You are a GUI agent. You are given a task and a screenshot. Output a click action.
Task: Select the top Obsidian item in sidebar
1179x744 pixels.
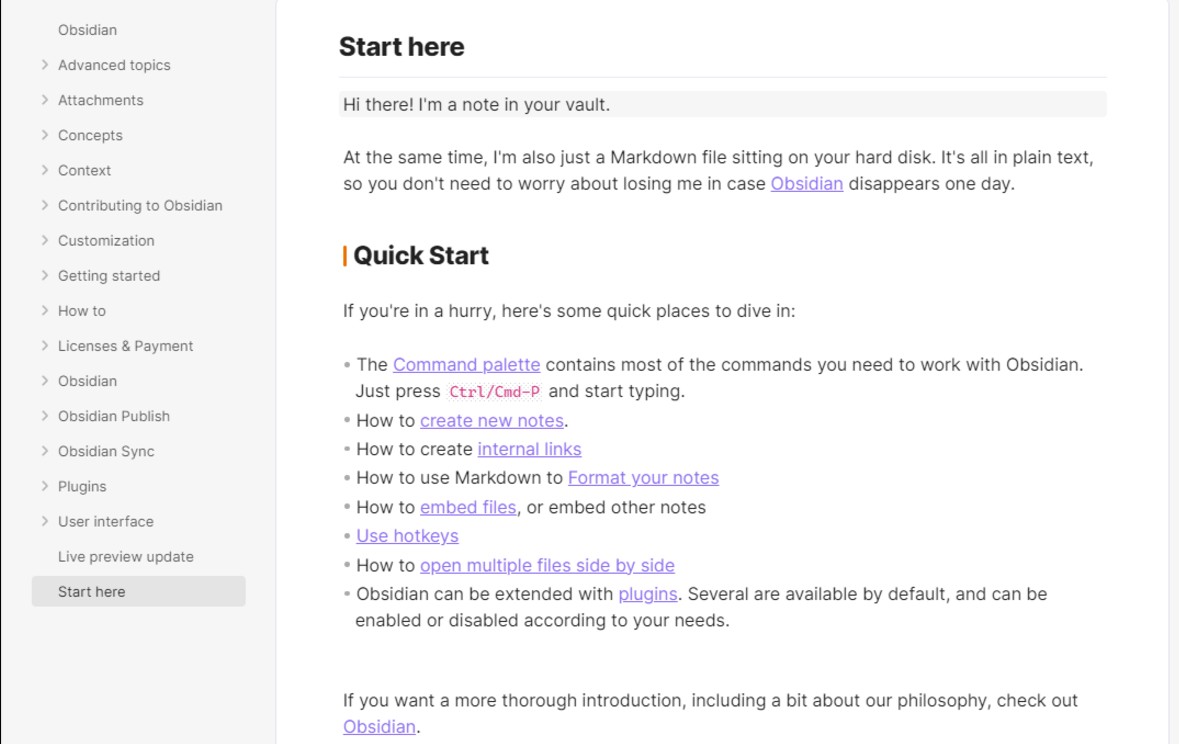coord(87,30)
